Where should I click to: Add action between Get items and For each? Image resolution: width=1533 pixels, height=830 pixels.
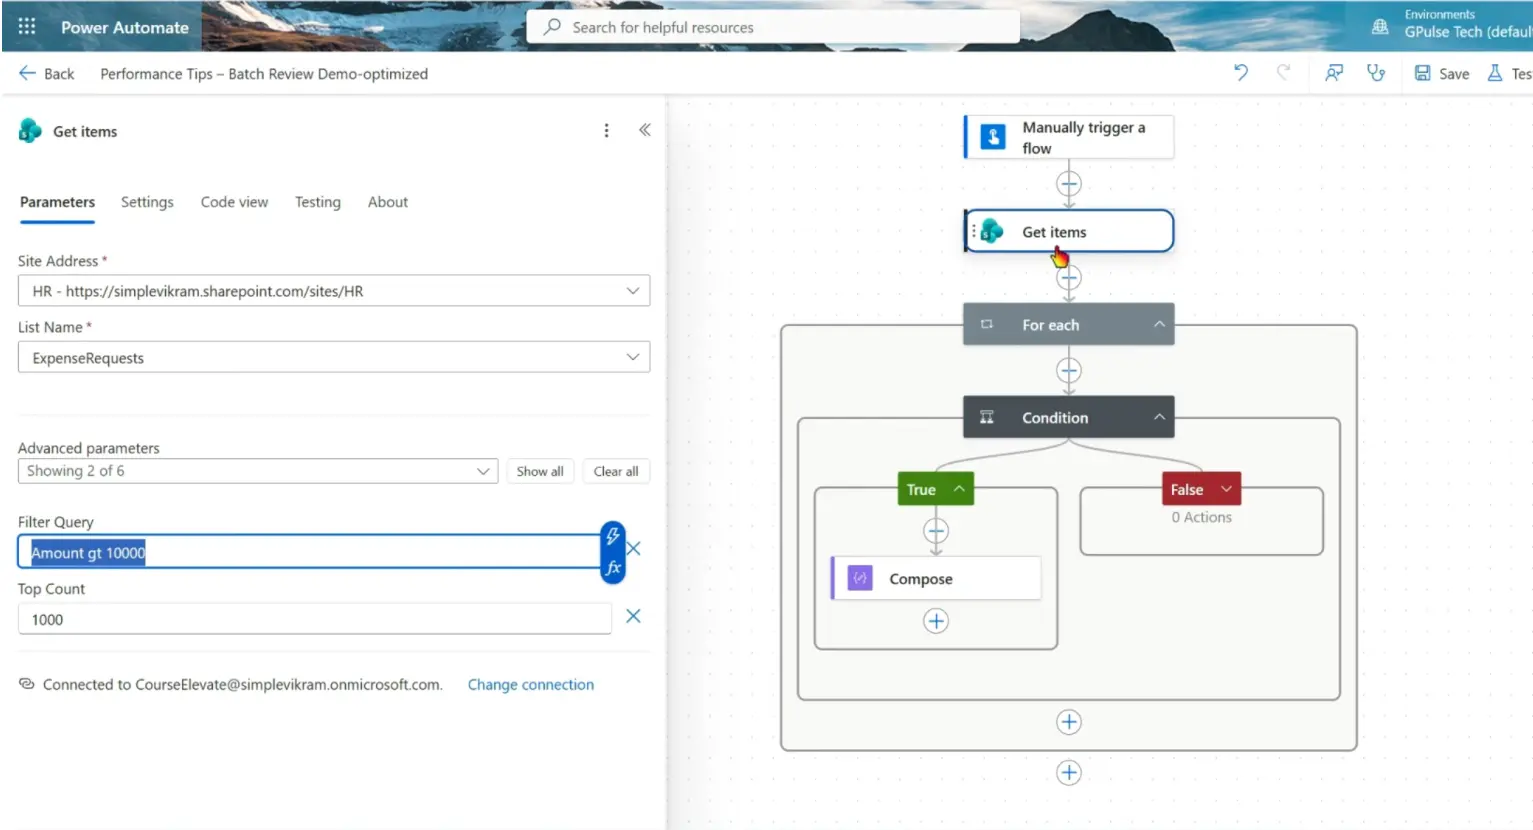(x=1069, y=278)
